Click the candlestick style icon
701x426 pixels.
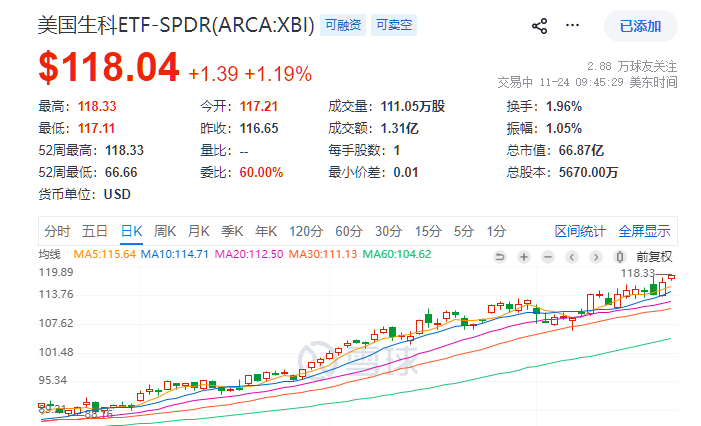620,257
